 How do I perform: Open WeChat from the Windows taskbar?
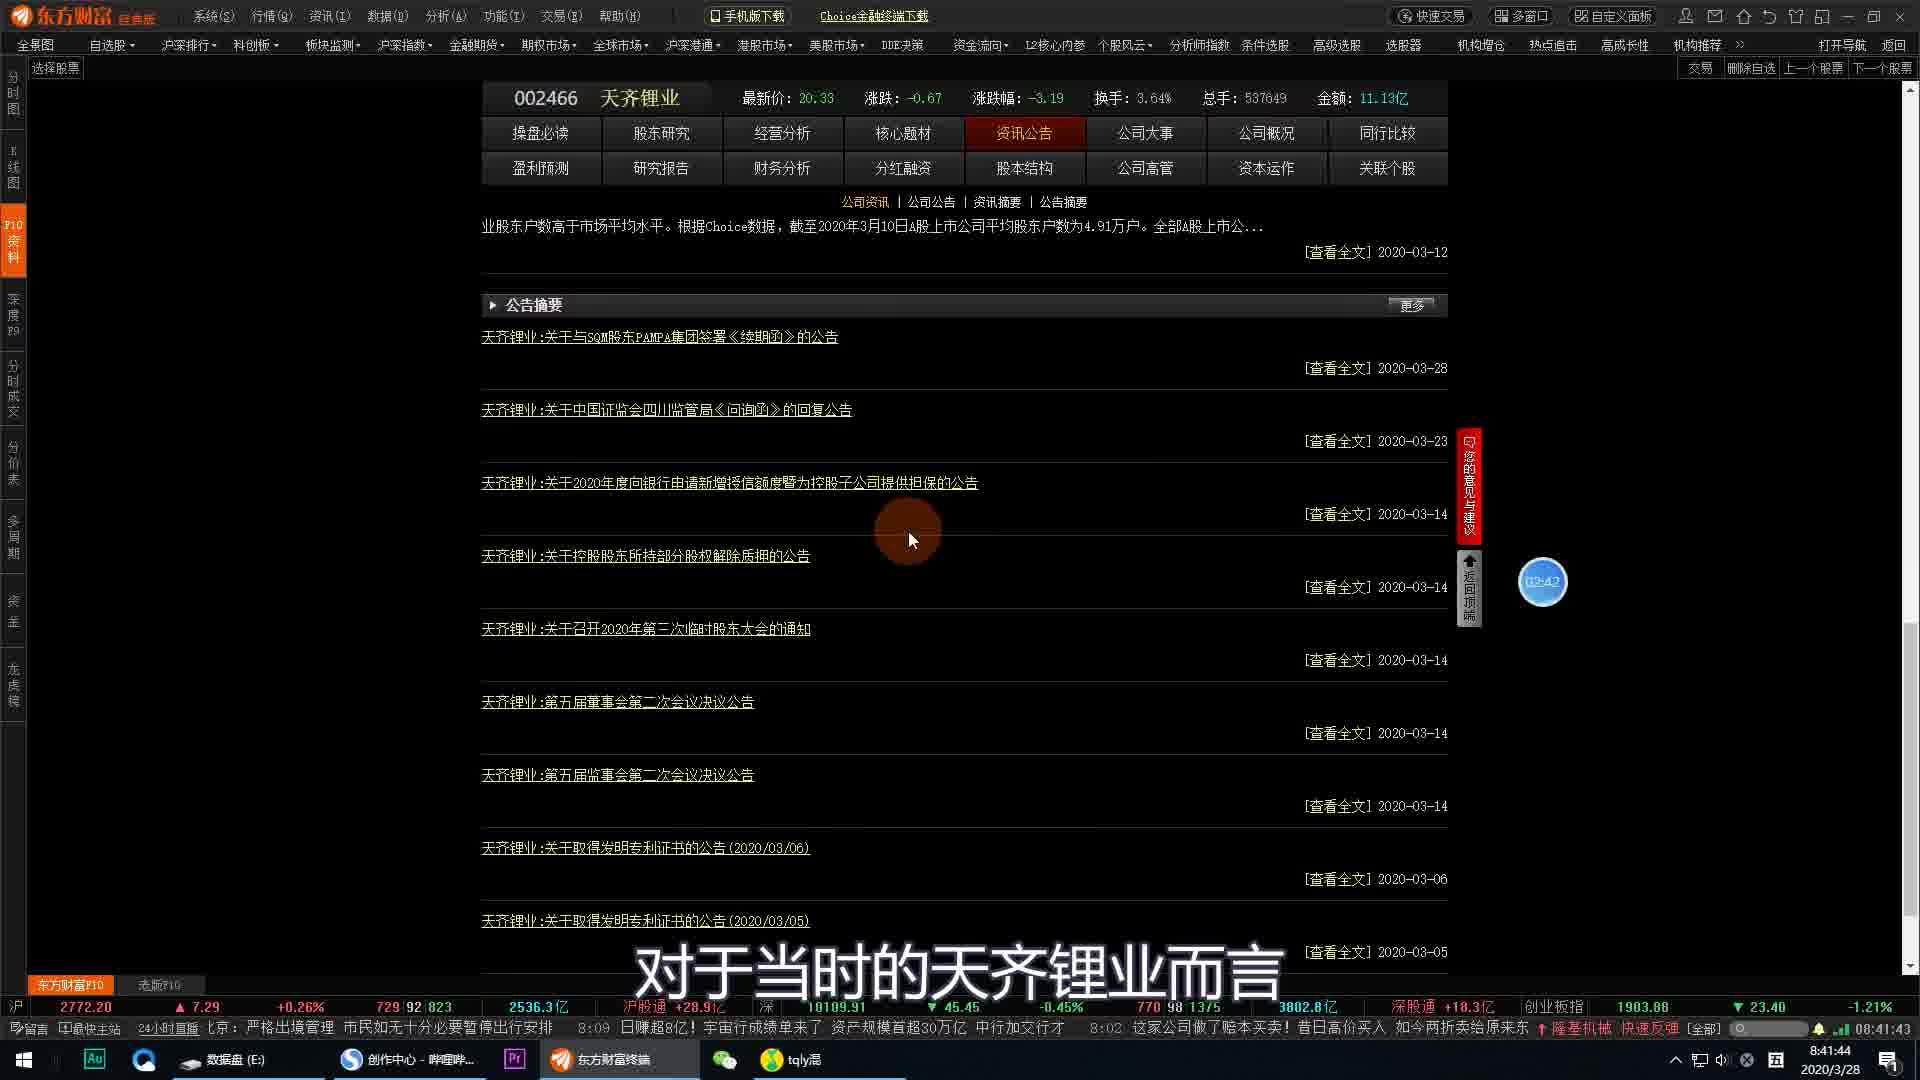pyautogui.click(x=724, y=1060)
